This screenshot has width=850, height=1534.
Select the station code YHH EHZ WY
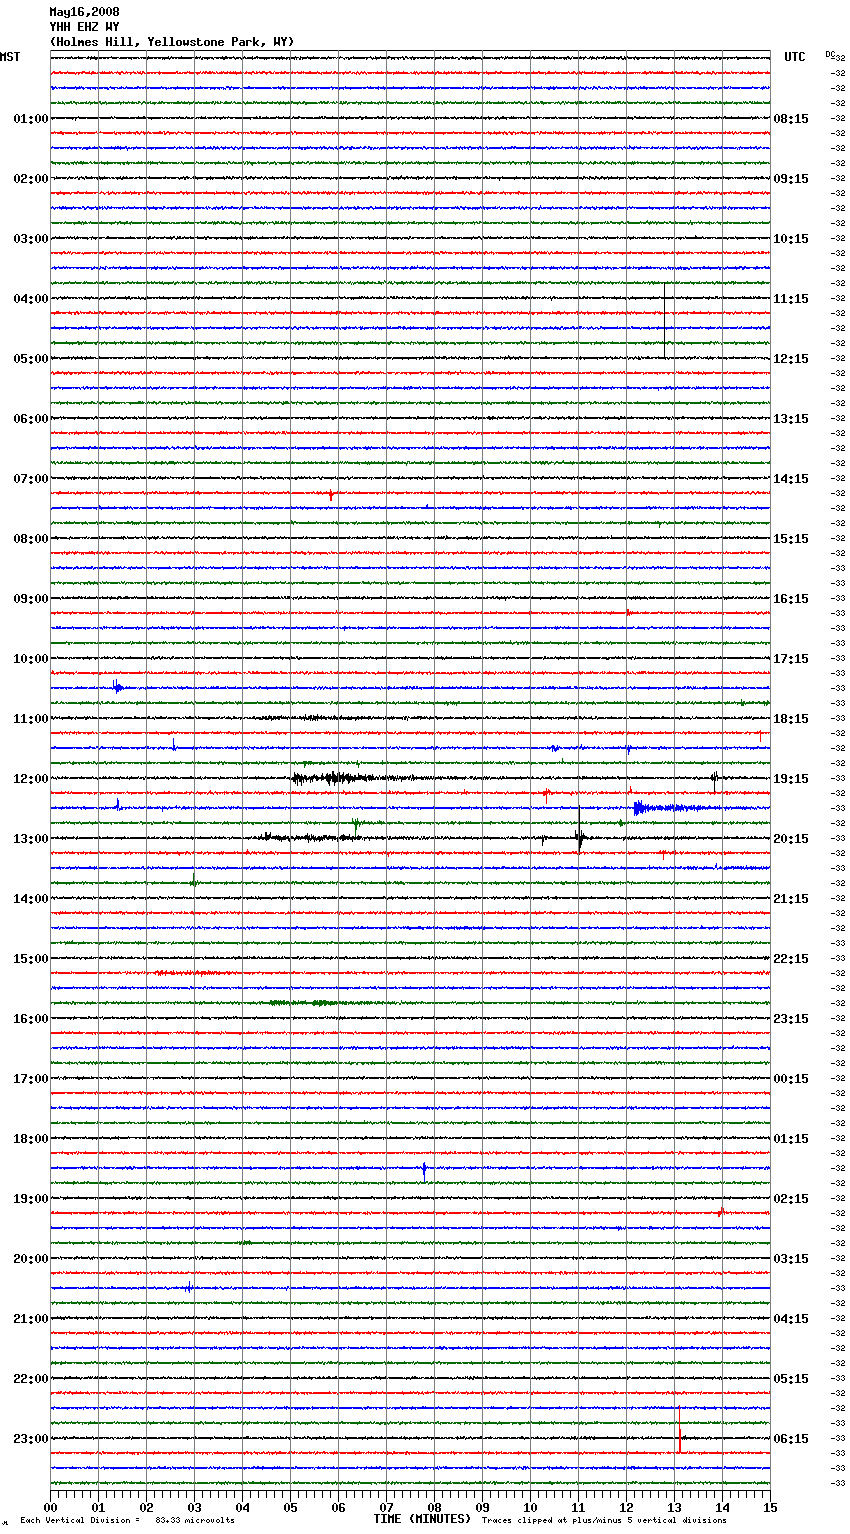click(84, 27)
